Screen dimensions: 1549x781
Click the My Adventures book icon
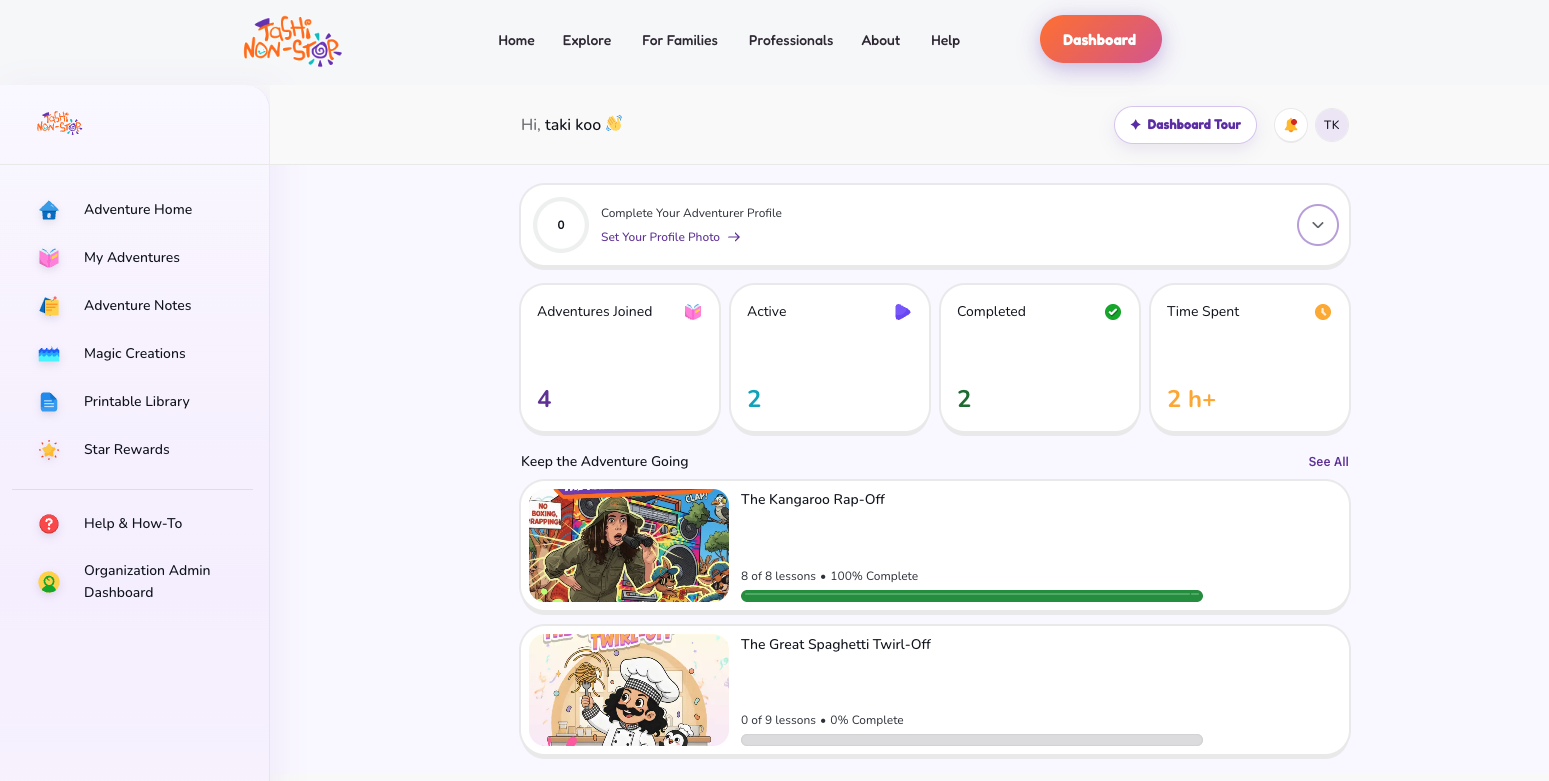pyautogui.click(x=49, y=258)
